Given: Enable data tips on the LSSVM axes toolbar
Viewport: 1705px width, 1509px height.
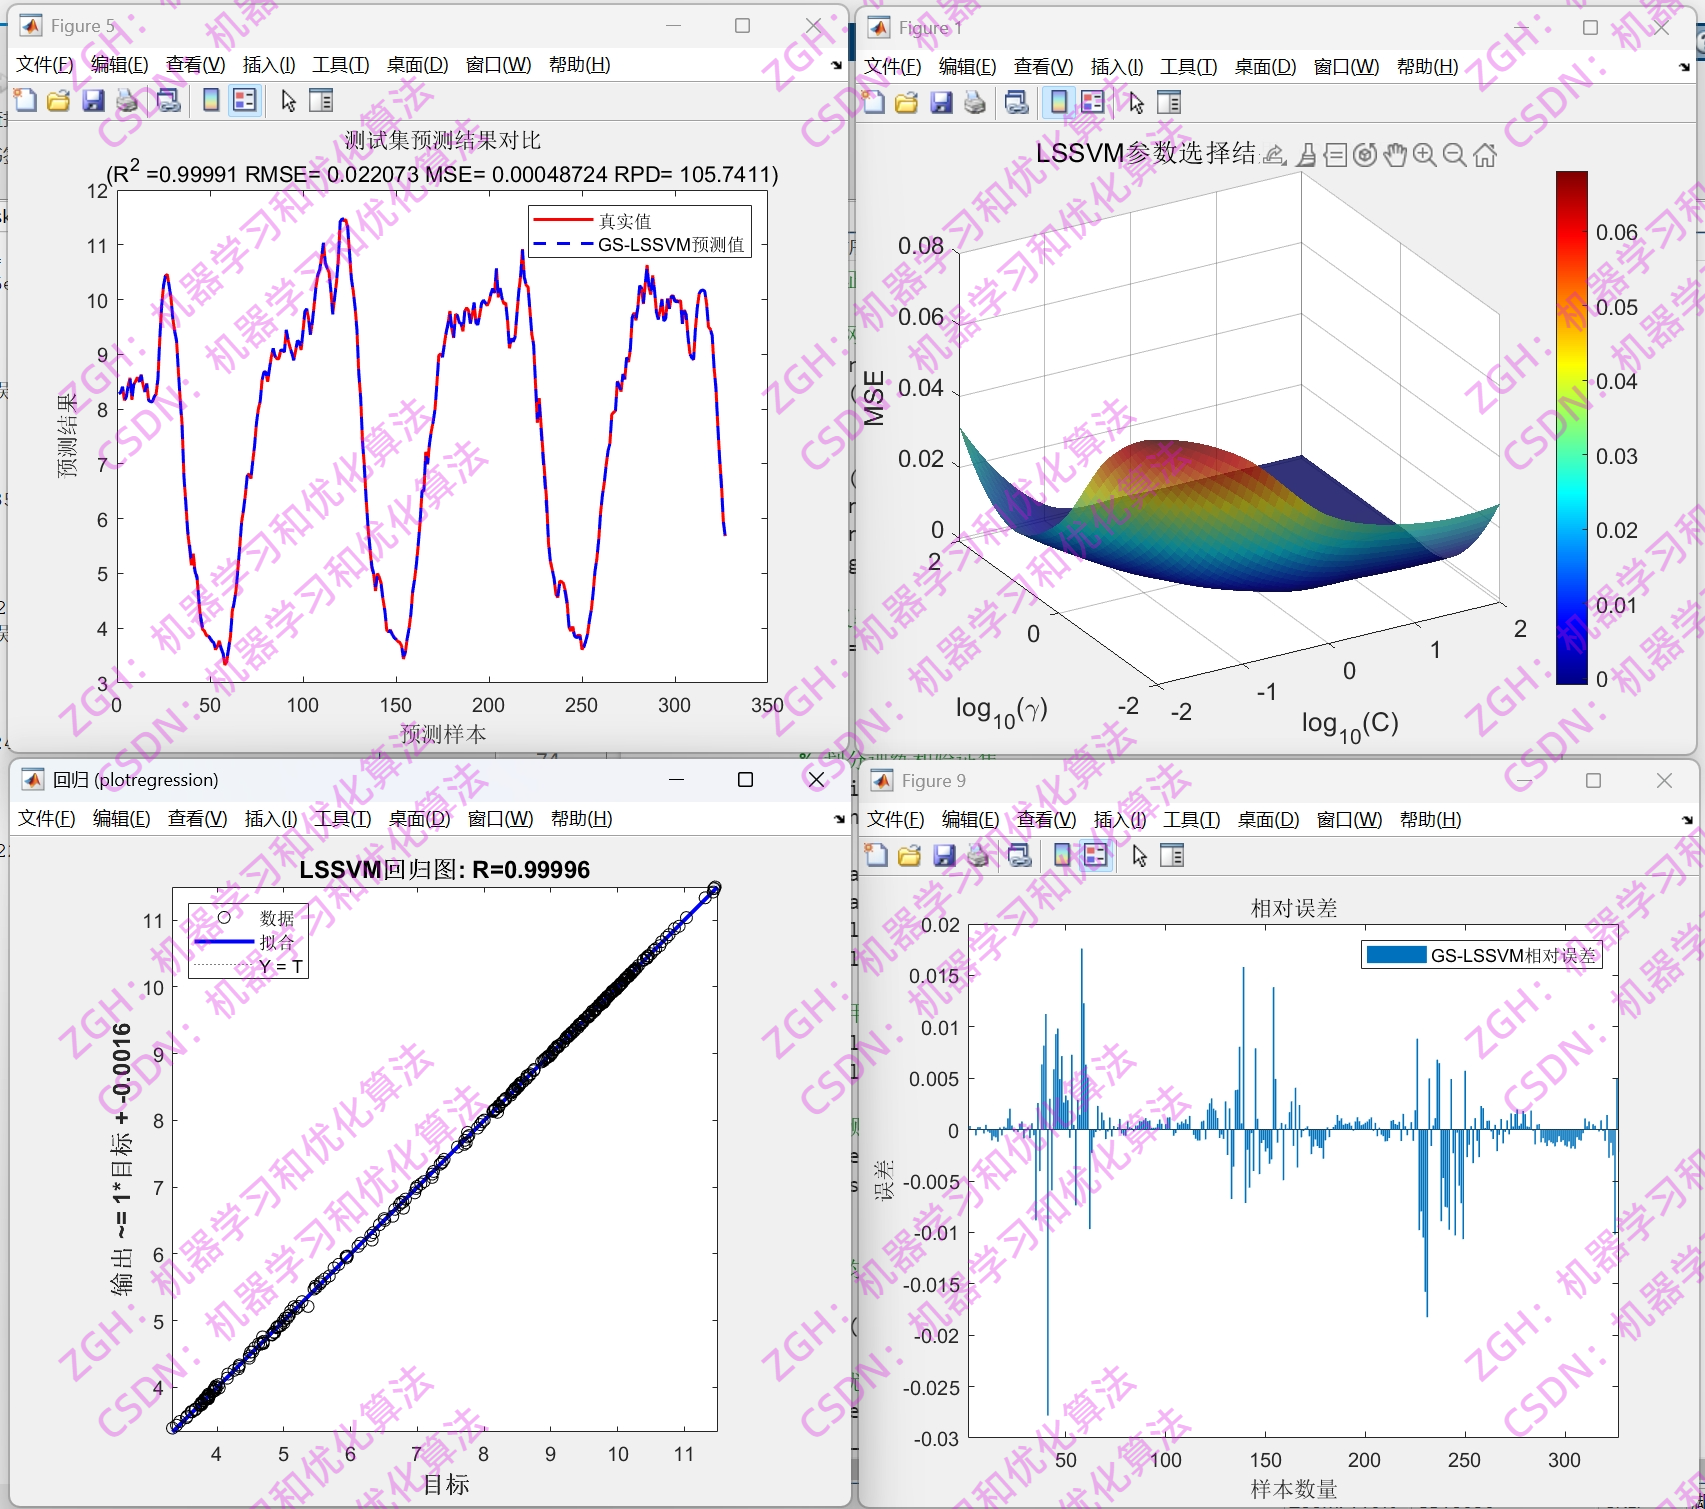Looking at the screenshot, I should 1335,155.
